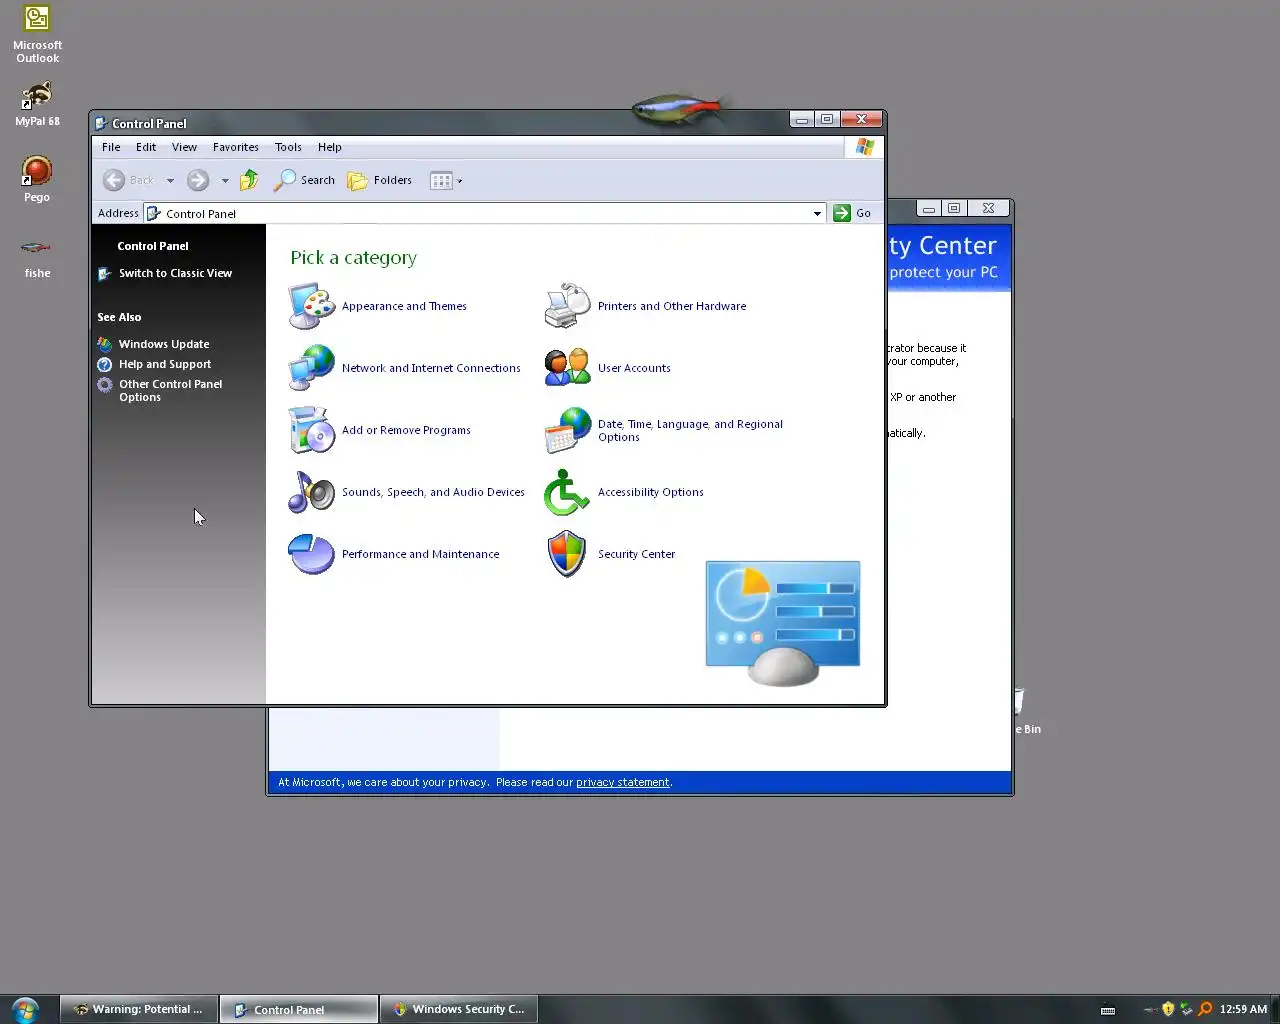1280x1024 pixels.
Task: Click the Back arrow toolbar icon
Action: 114,180
